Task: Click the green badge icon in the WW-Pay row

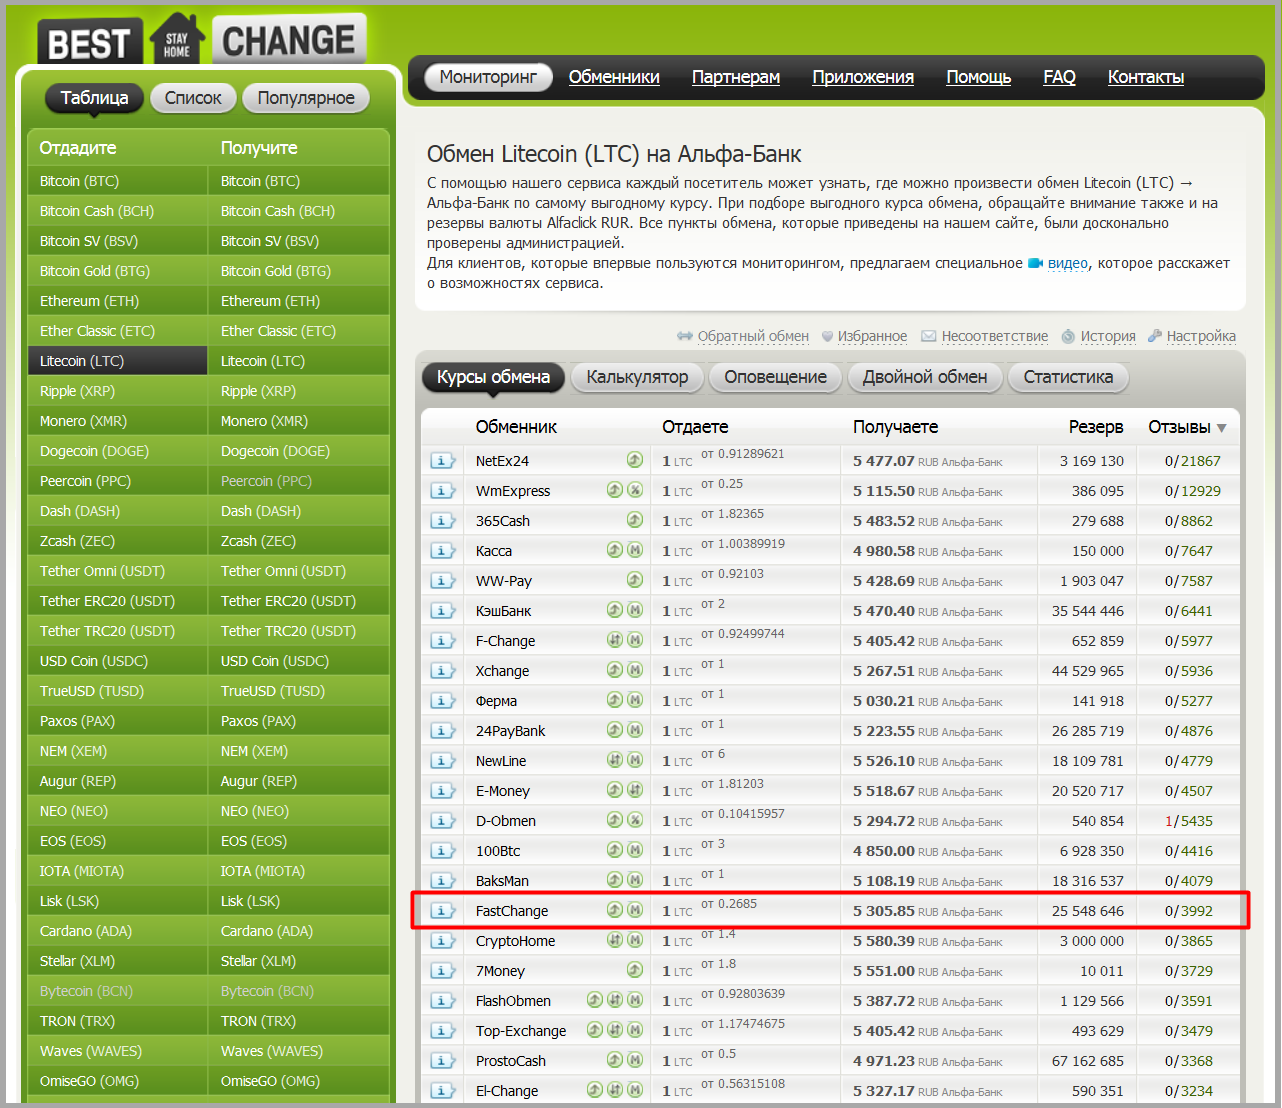Action: (634, 580)
